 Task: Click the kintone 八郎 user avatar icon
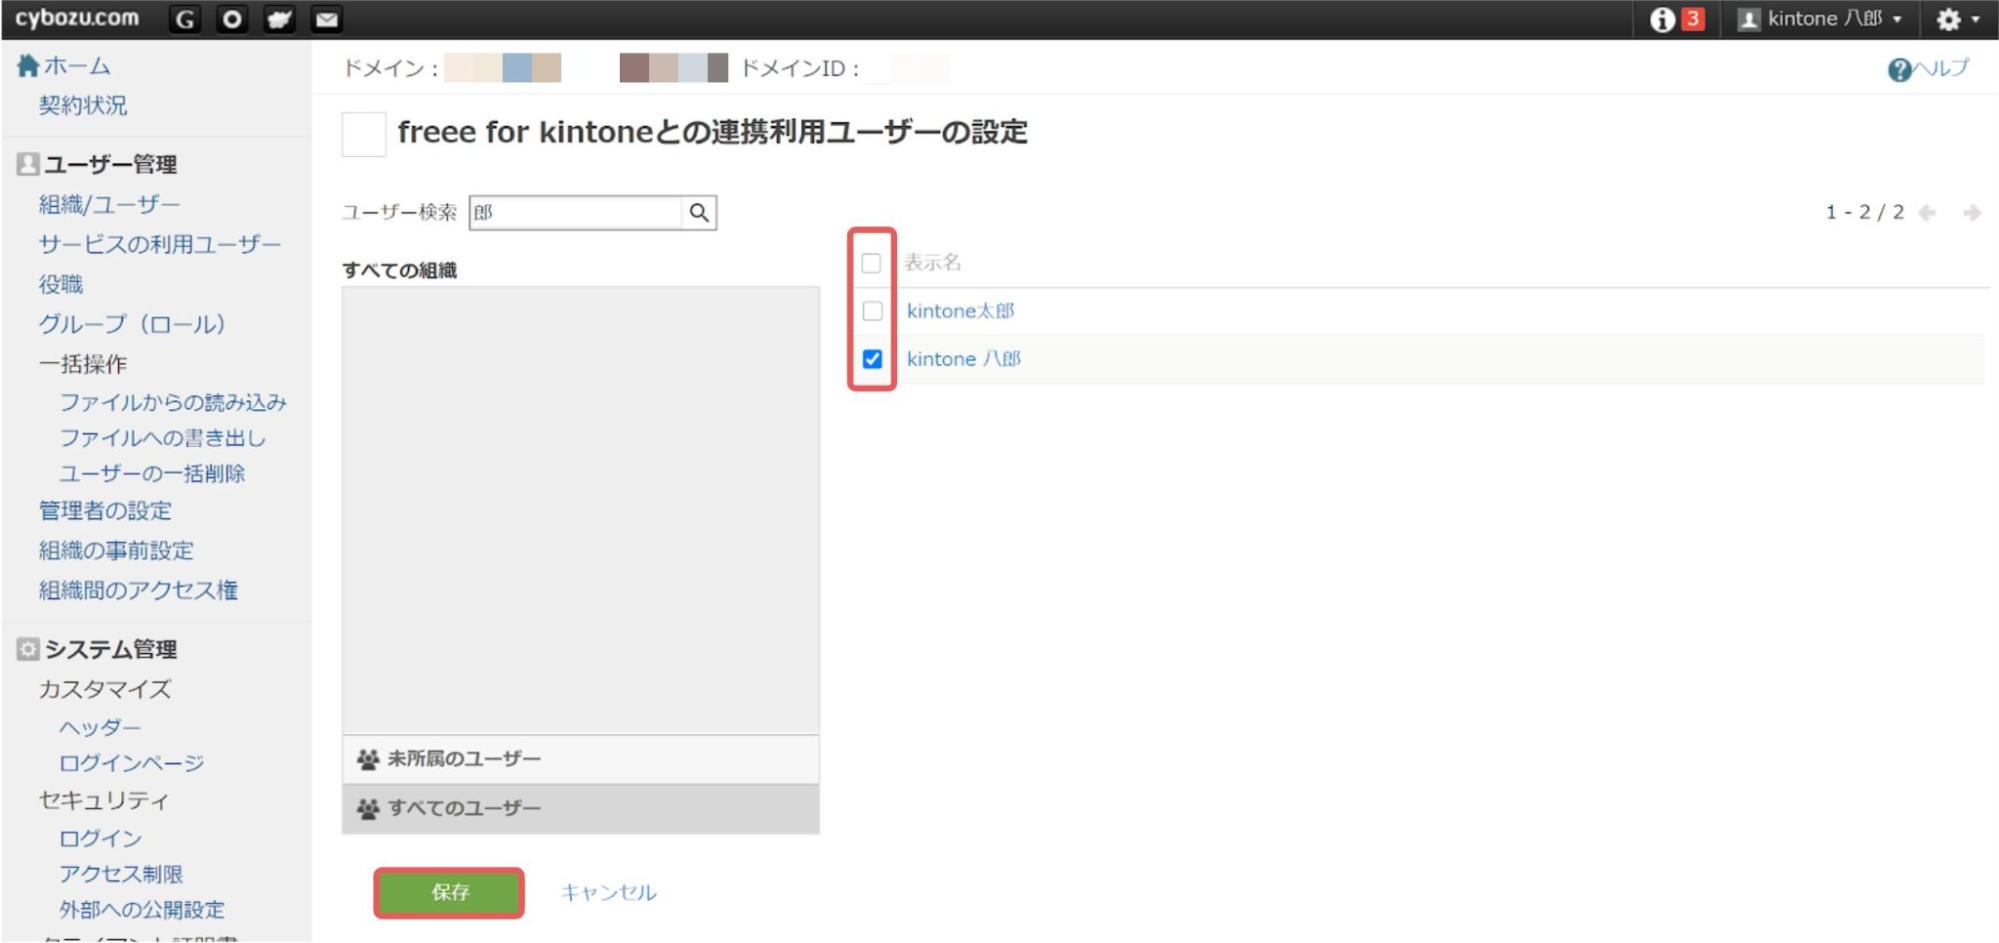point(1748,19)
